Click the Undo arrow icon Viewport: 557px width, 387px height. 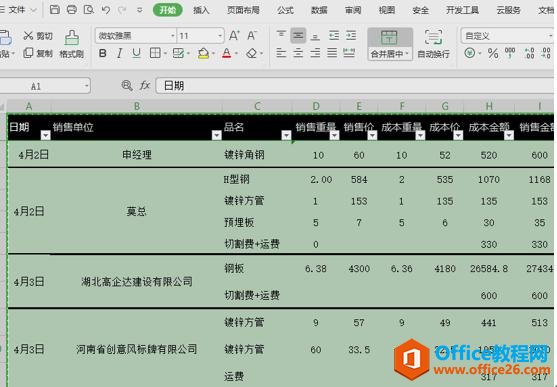[x=106, y=10]
